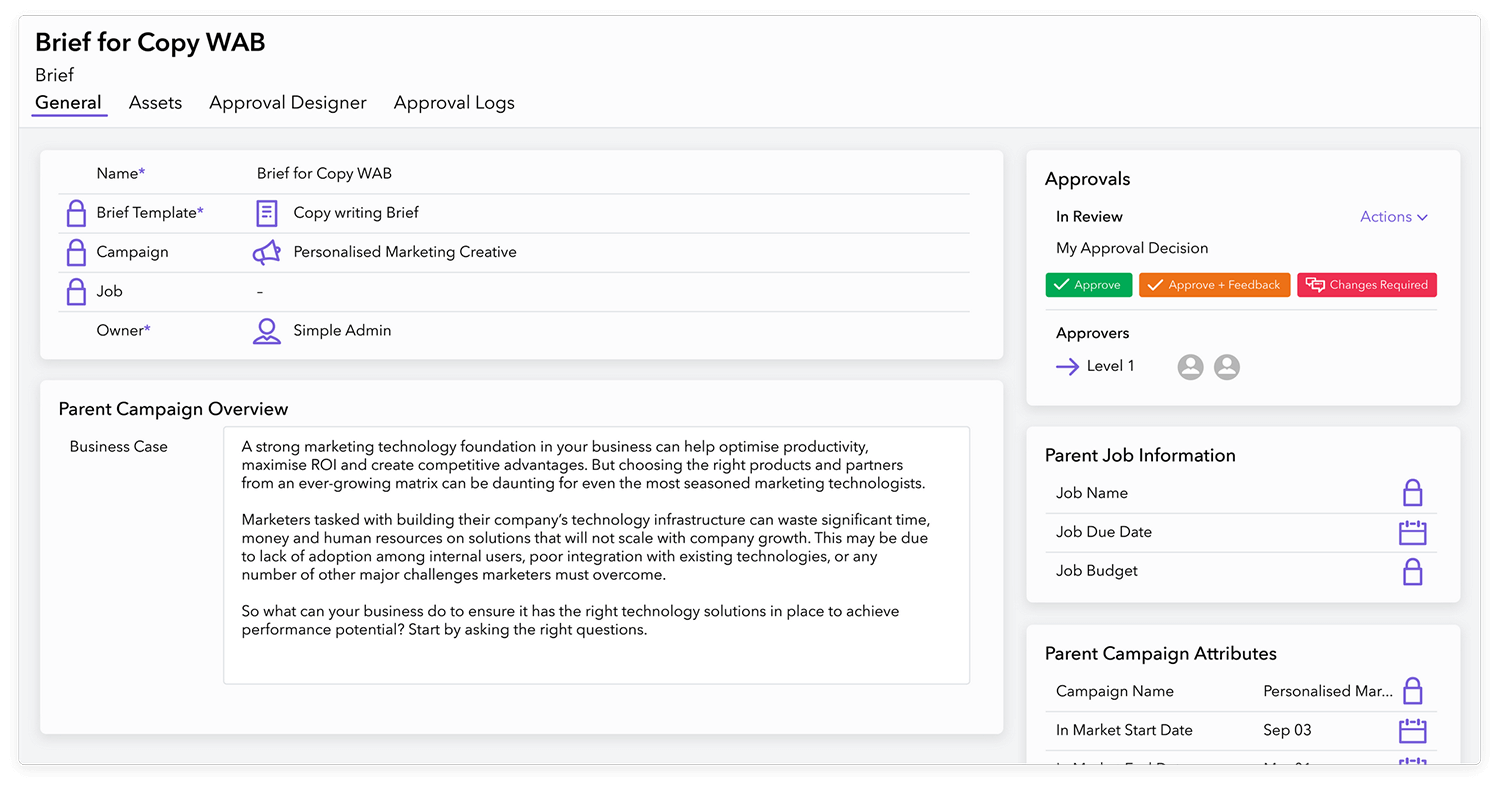Viewport: 1500px width, 787px height.
Task: Click the second approver avatar at Level 1
Action: coord(1227,367)
